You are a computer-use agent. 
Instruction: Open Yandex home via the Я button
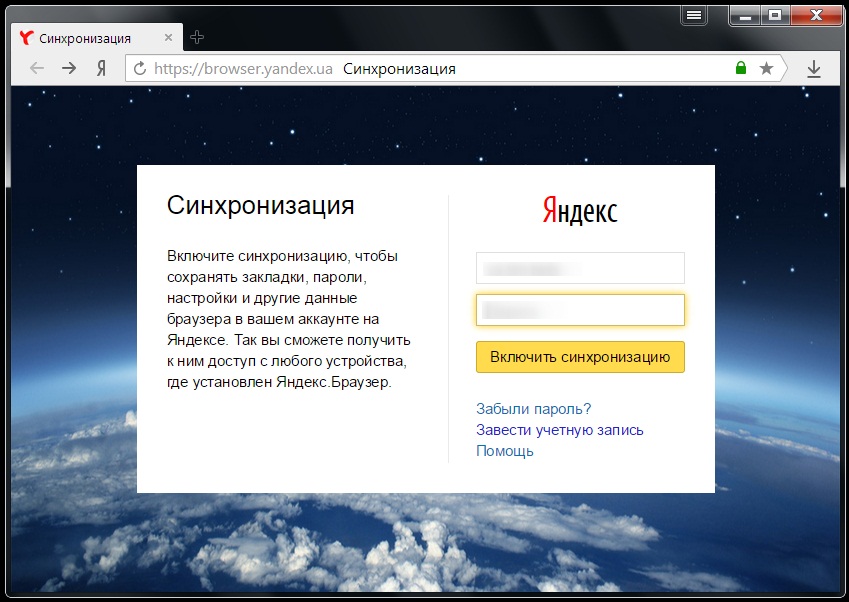tap(101, 68)
